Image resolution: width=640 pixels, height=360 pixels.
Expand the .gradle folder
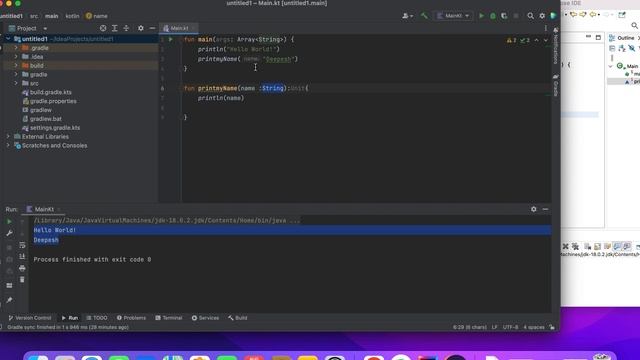16,48
